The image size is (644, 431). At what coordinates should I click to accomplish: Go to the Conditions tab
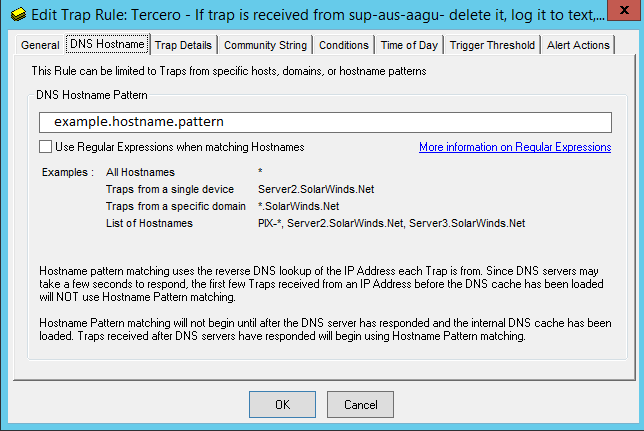pos(344,45)
